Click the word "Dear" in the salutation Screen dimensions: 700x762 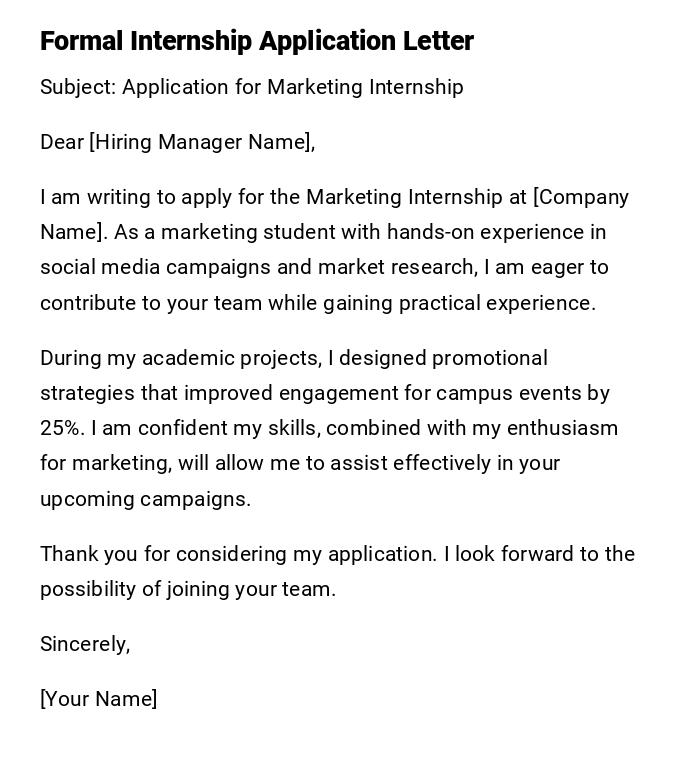(x=62, y=142)
